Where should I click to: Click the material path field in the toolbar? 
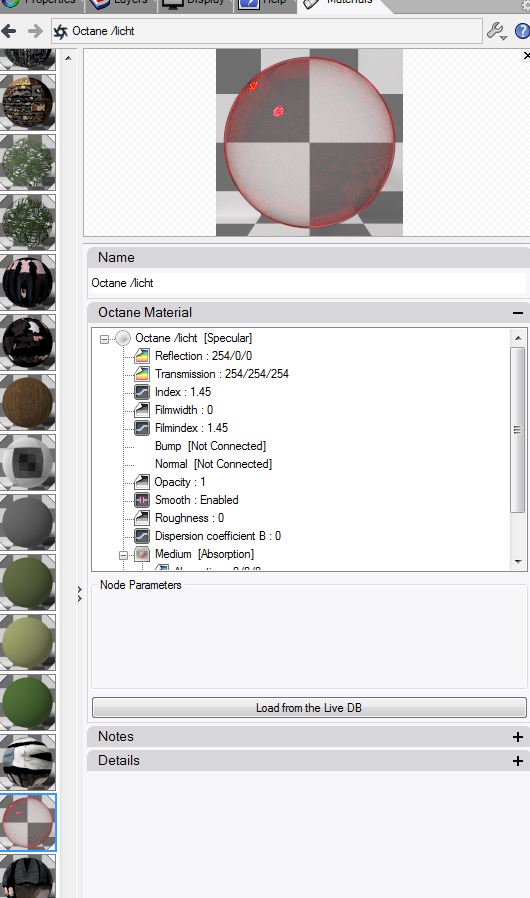(267, 31)
